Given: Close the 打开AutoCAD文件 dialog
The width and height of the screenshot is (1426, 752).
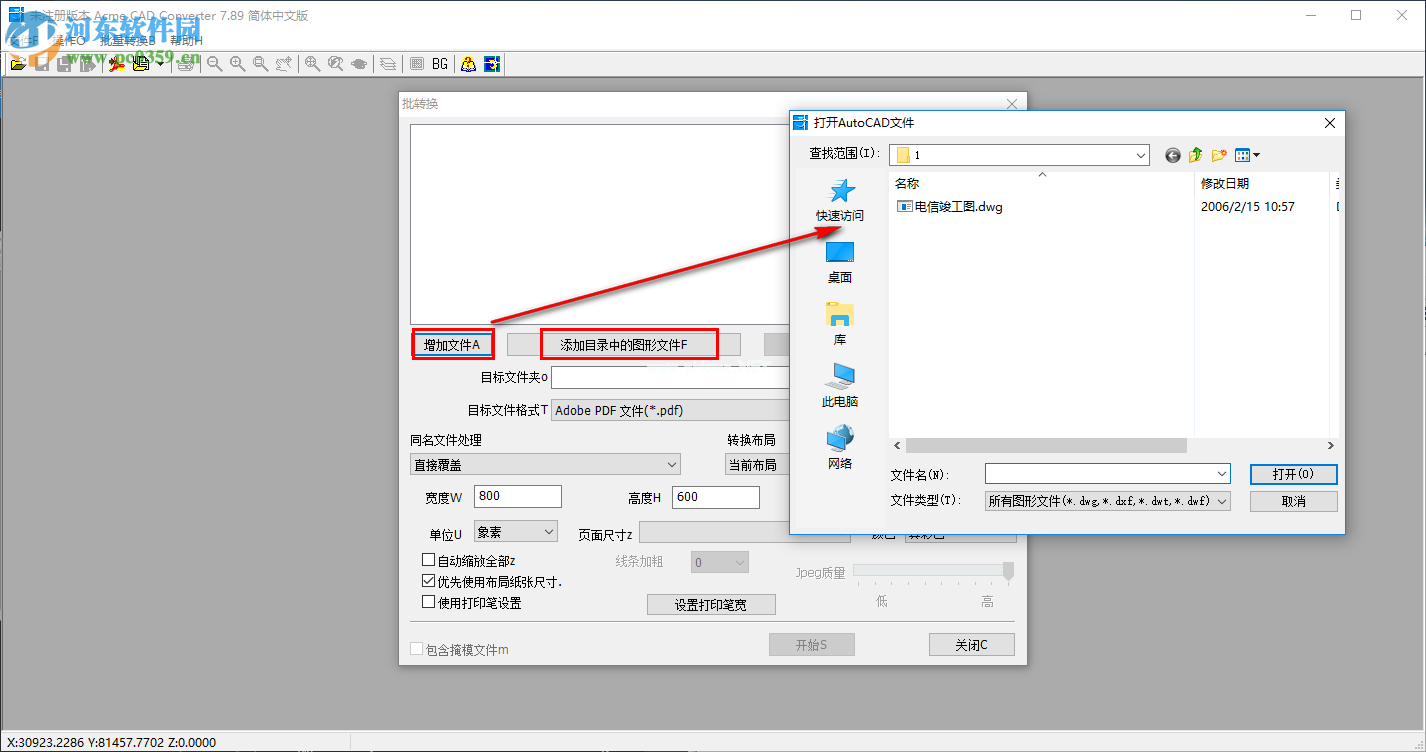Looking at the screenshot, I should pos(1329,123).
